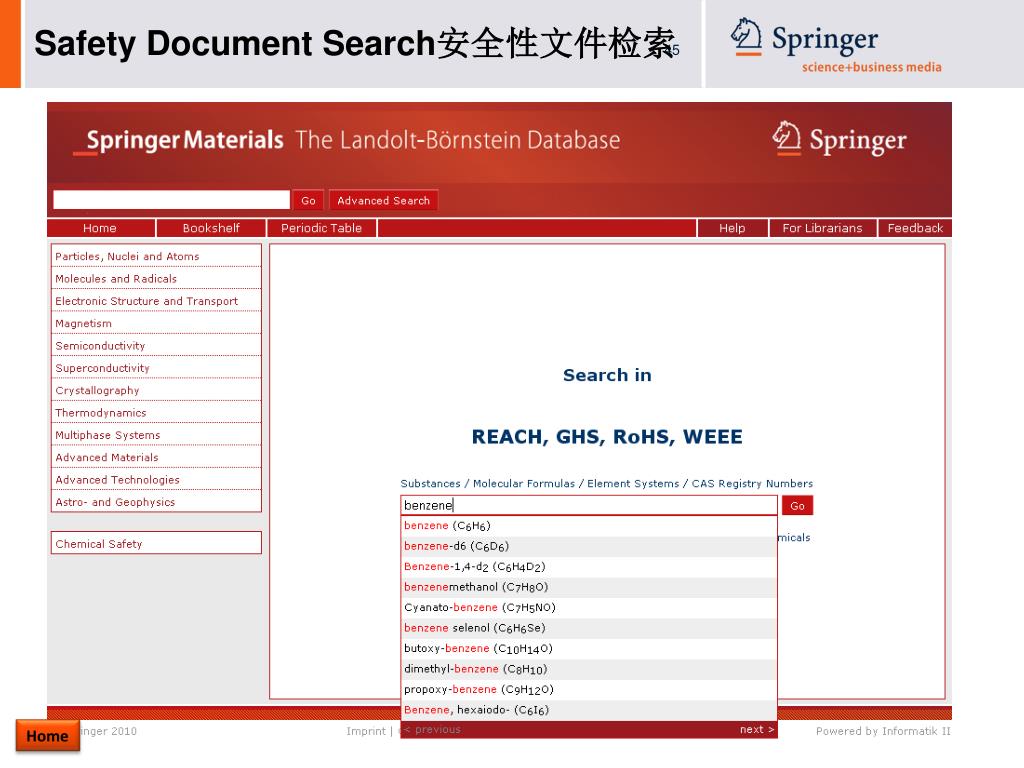Image resolution: width=1024 pixels, height=768 pixels.
Task: Choose butoxy-benzene (C10H14O) suggestion
Action: 588,648
